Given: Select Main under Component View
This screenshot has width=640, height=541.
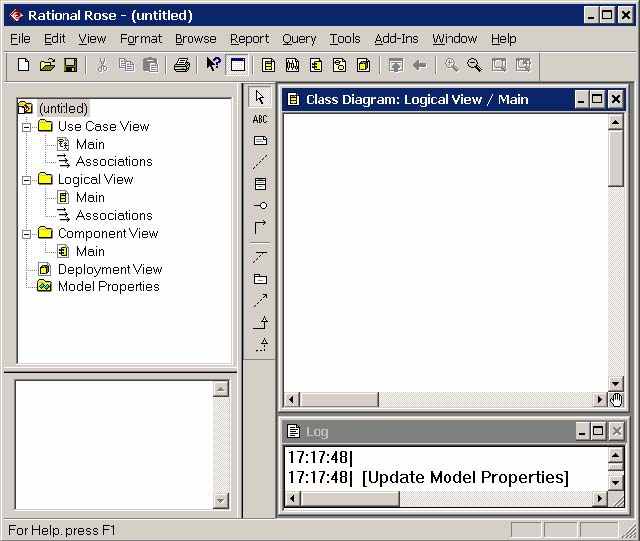Looking at the screenshot, I should tap(90, 251).
